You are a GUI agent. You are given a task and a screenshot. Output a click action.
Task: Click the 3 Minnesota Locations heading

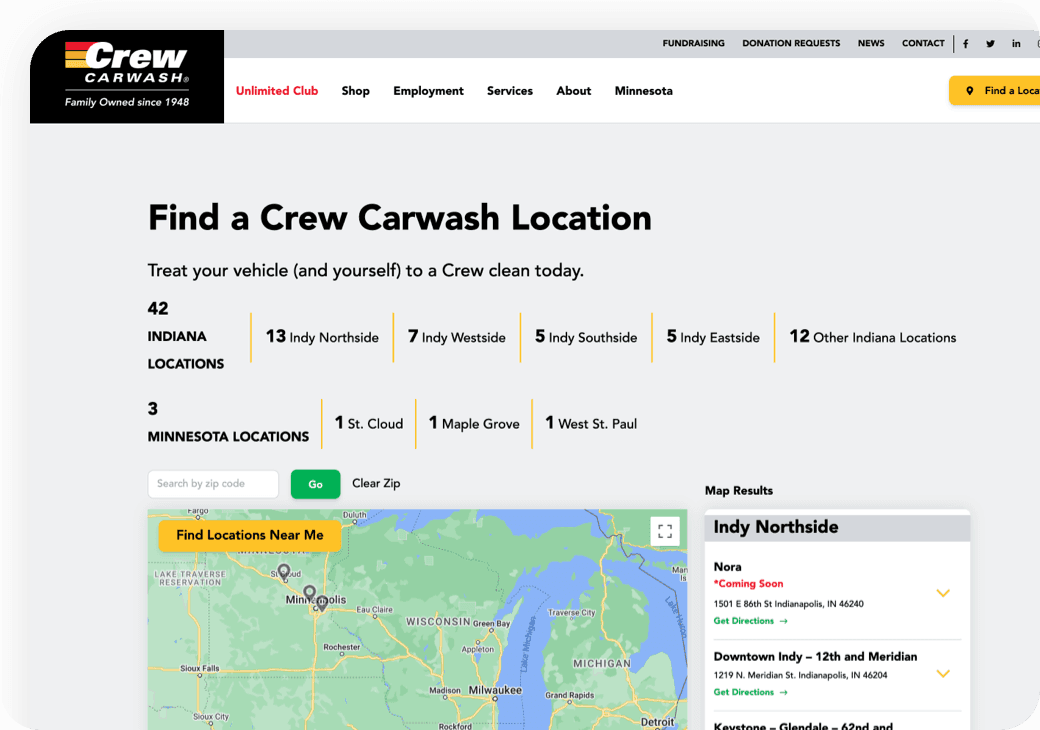coord(228,422)
